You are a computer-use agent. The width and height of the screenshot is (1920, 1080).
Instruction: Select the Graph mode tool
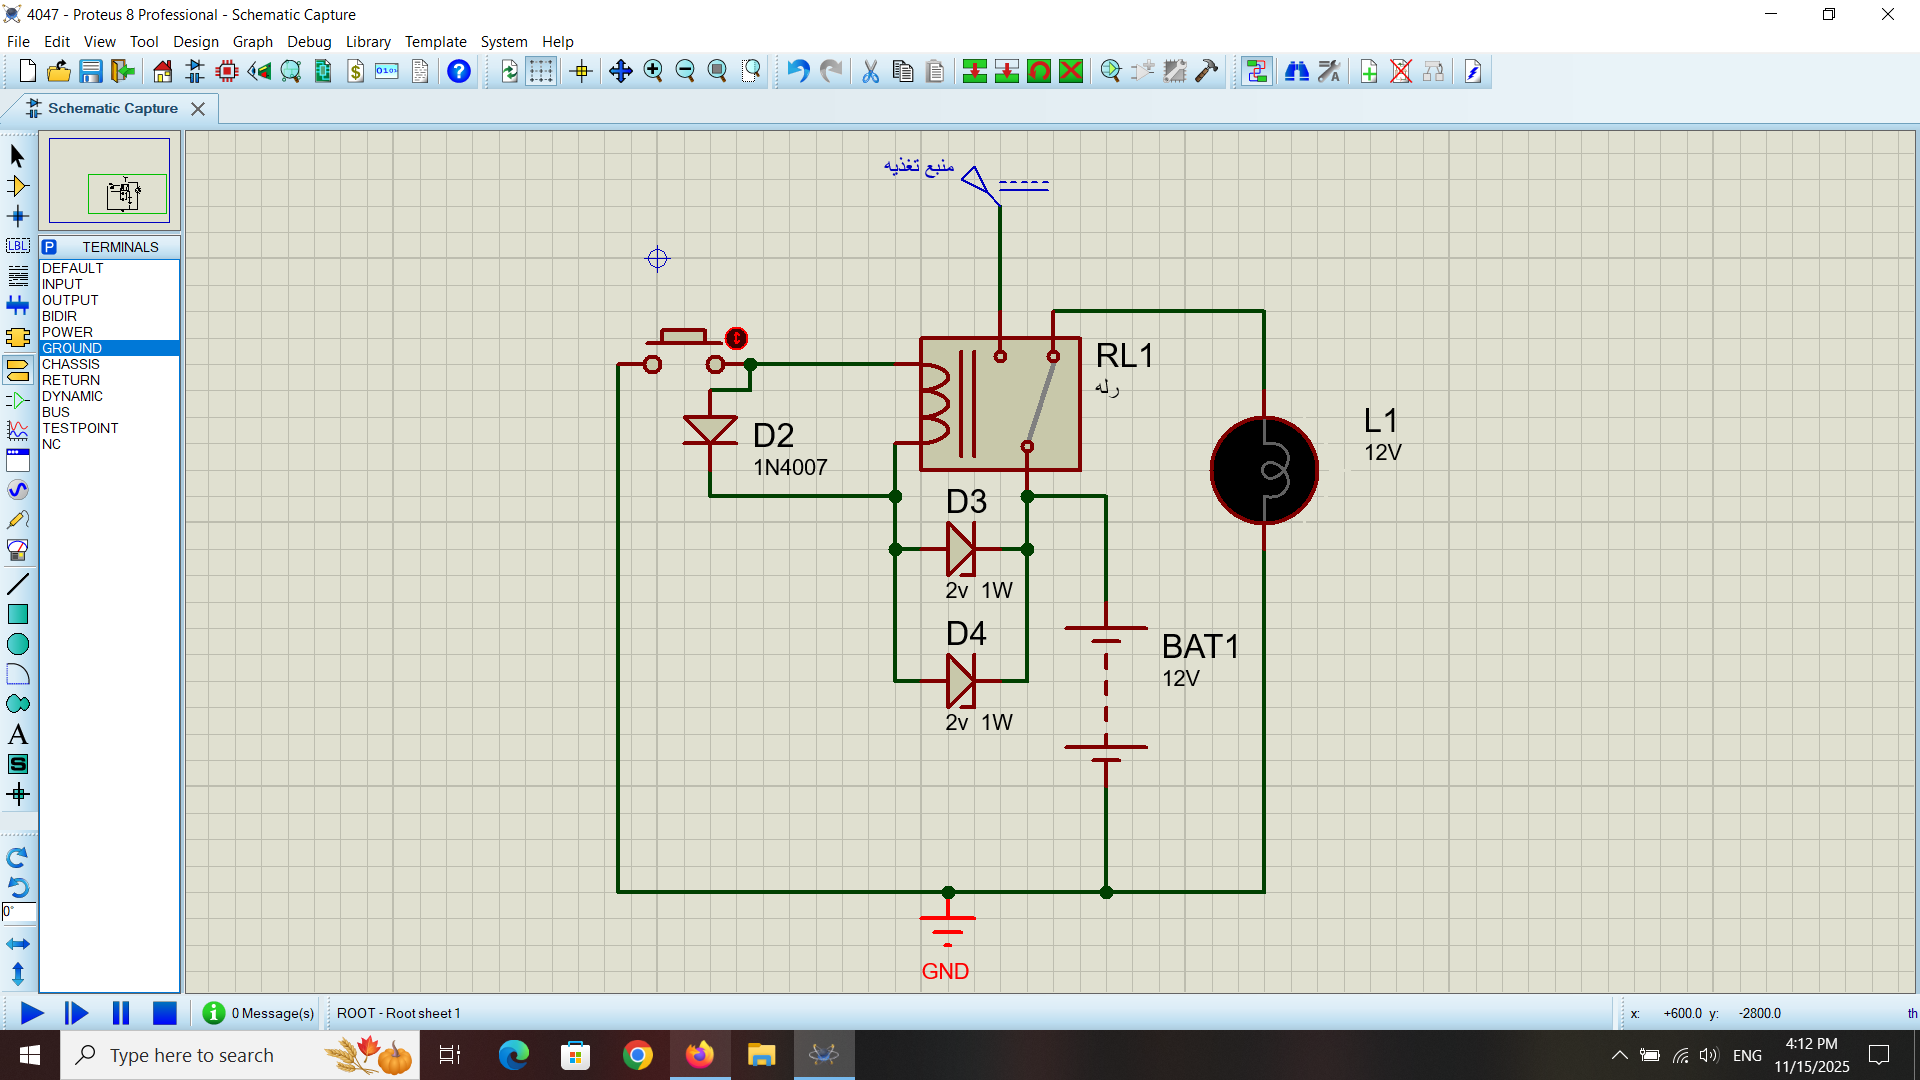pyautogui.click(x=17, y=430)
